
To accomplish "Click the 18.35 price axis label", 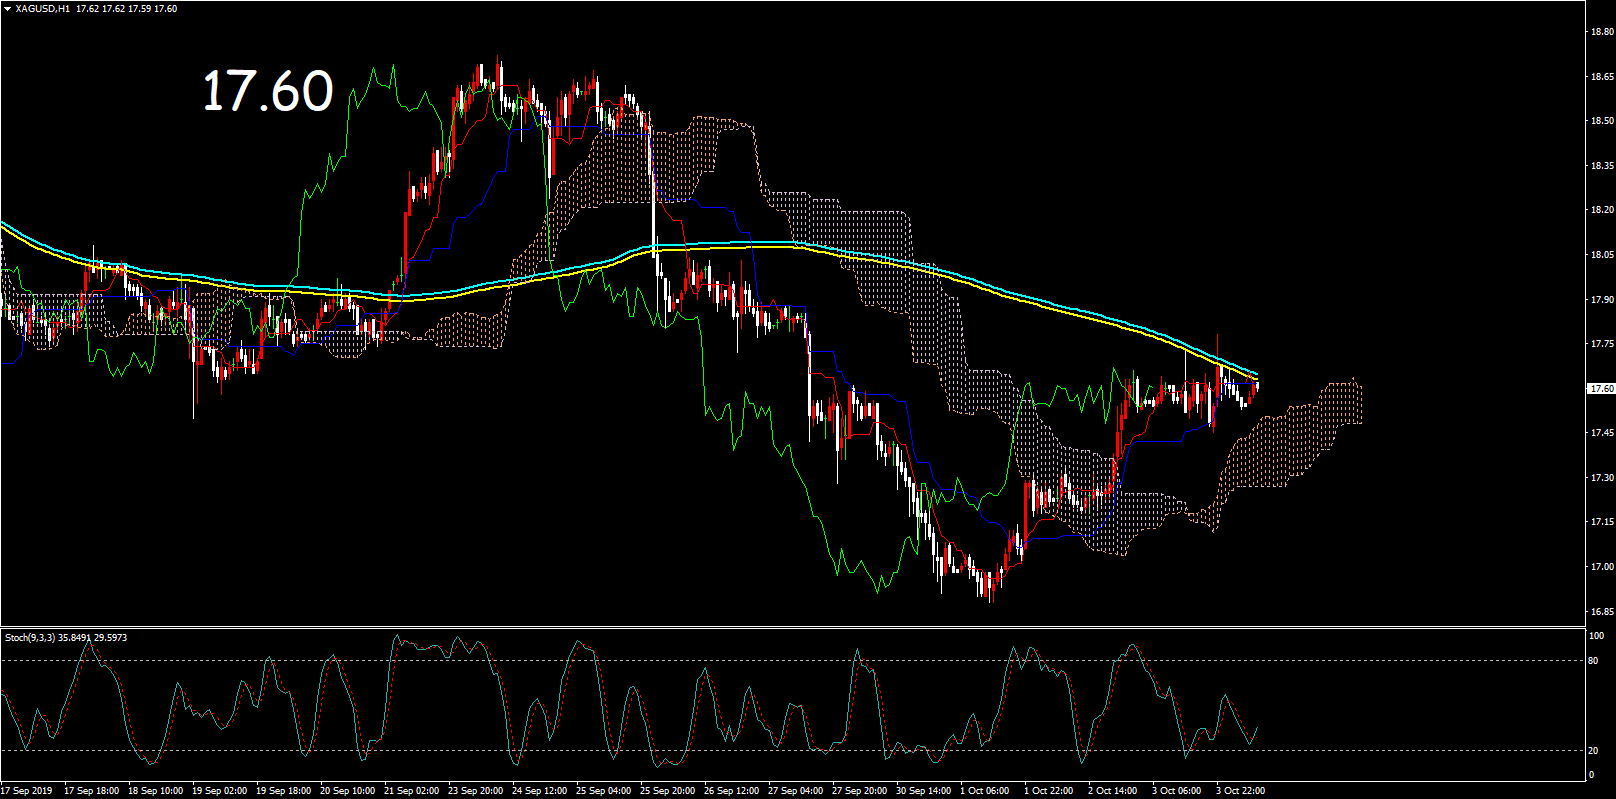I will coord(1602,165).
